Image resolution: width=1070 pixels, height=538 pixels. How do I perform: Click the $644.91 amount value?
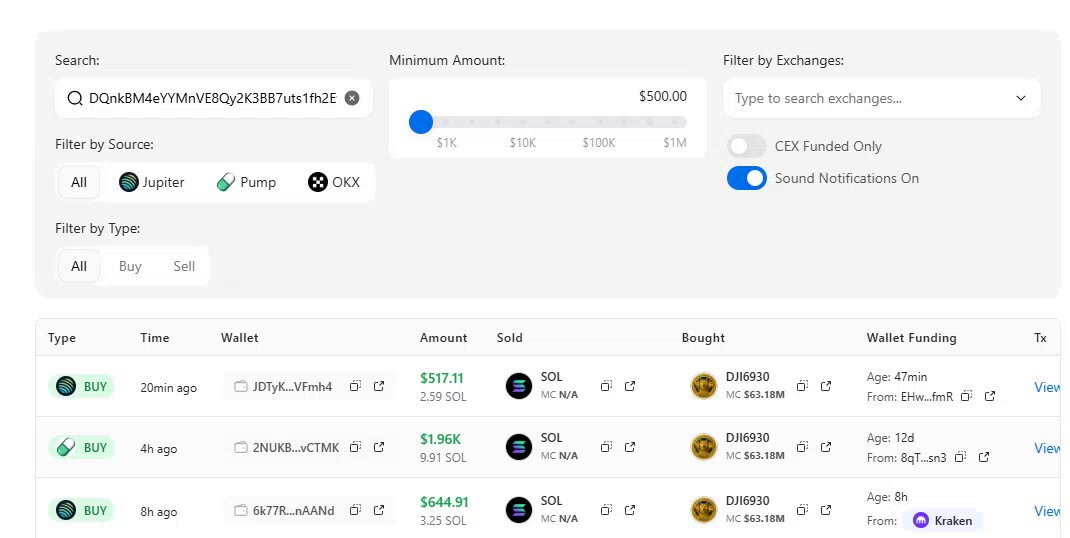pyautogui.click(x=444, y=502)
